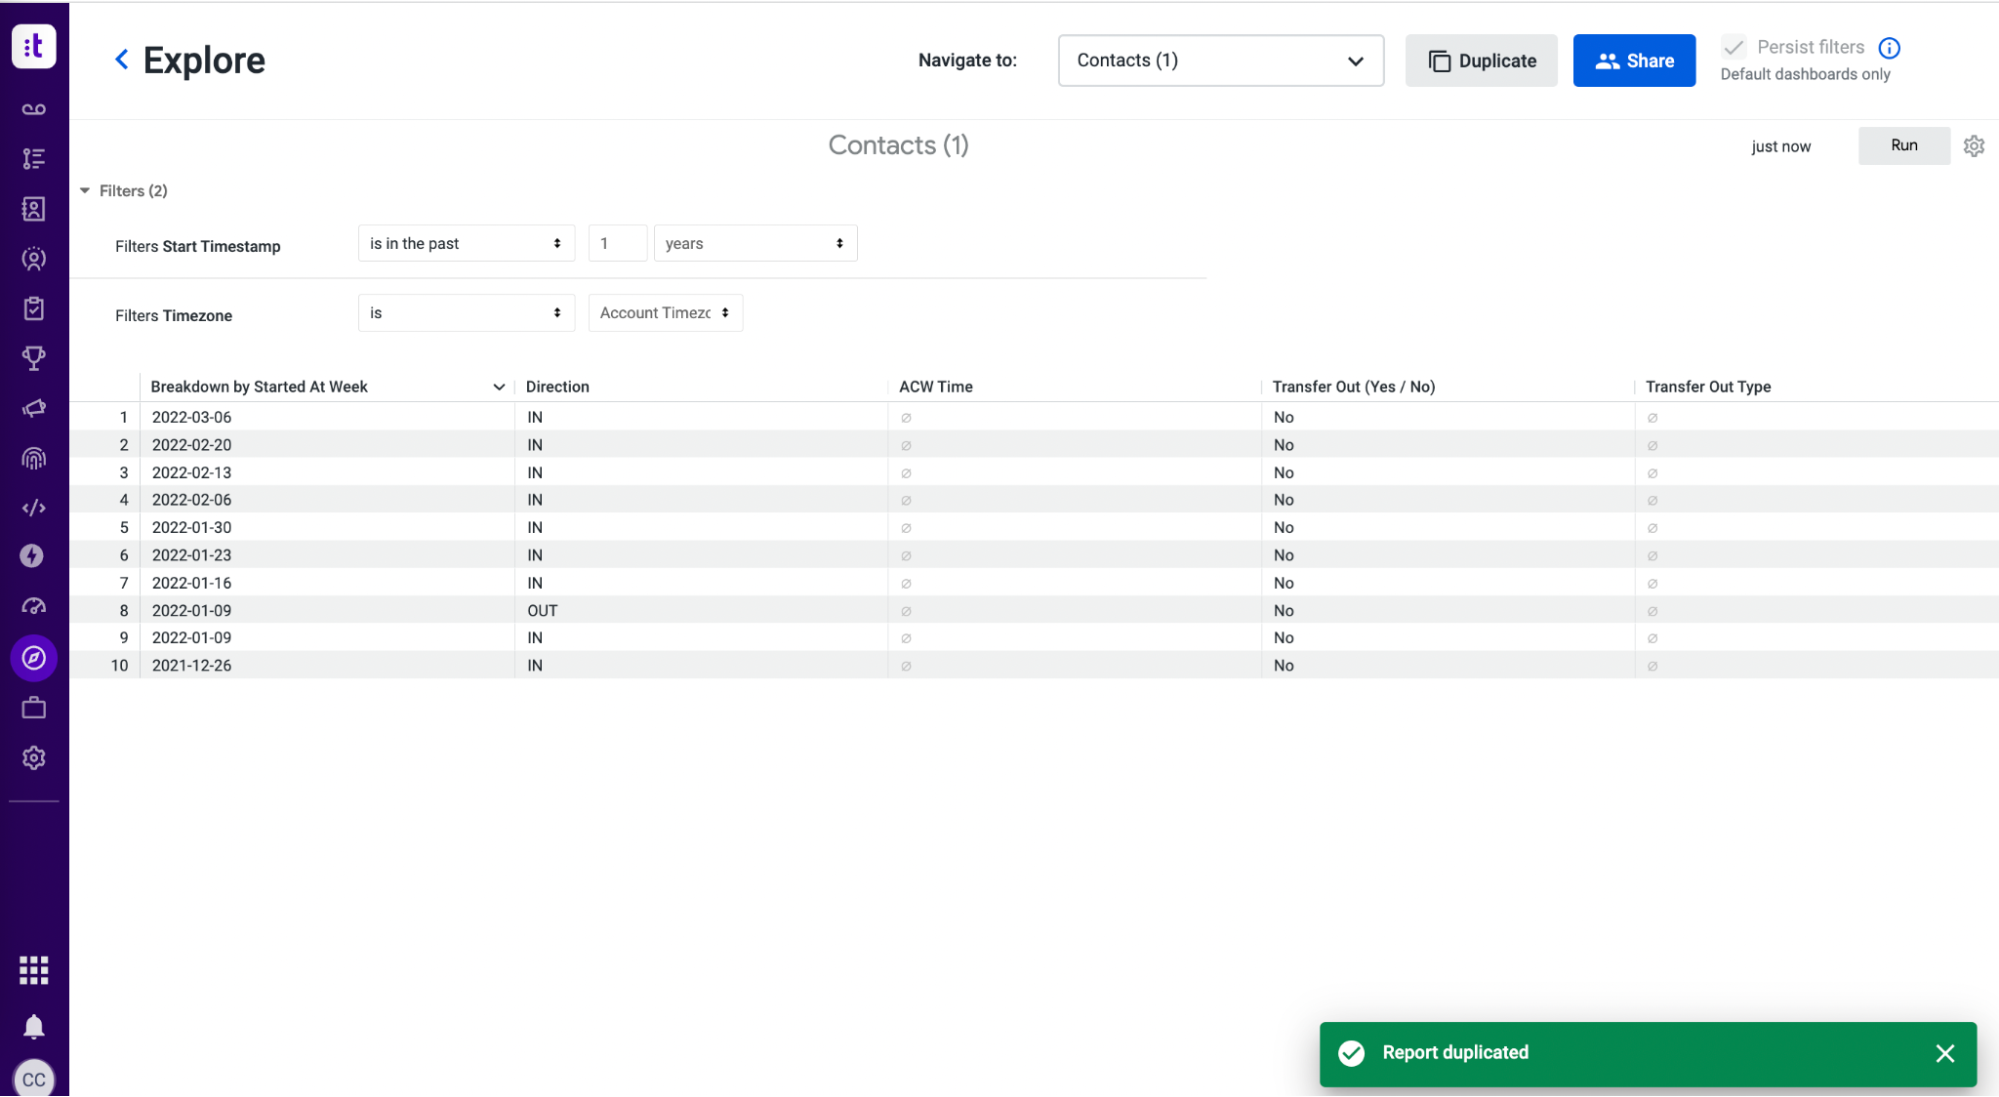Open the lightning bolt sidebar icon
Viewport: 1999px width, 1097px height.
point(32,556)
